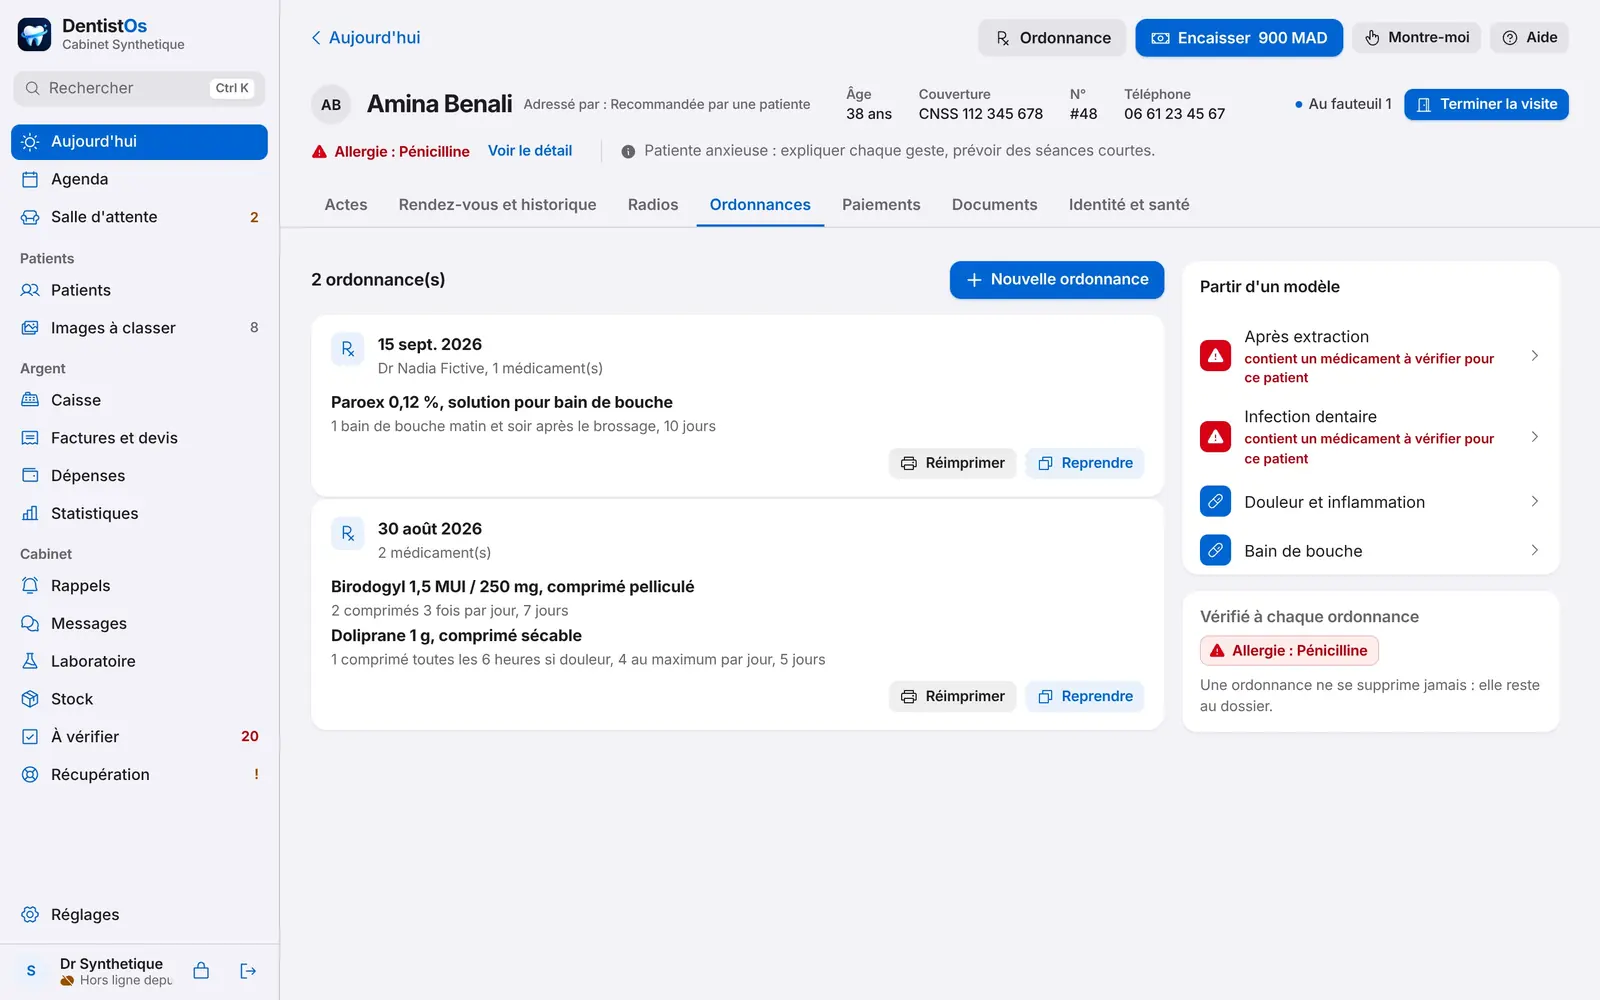Viewport: 1600px width, 1000px height.
Task: Click Nouvelle ordonnance
Action: pos(1057,280)
